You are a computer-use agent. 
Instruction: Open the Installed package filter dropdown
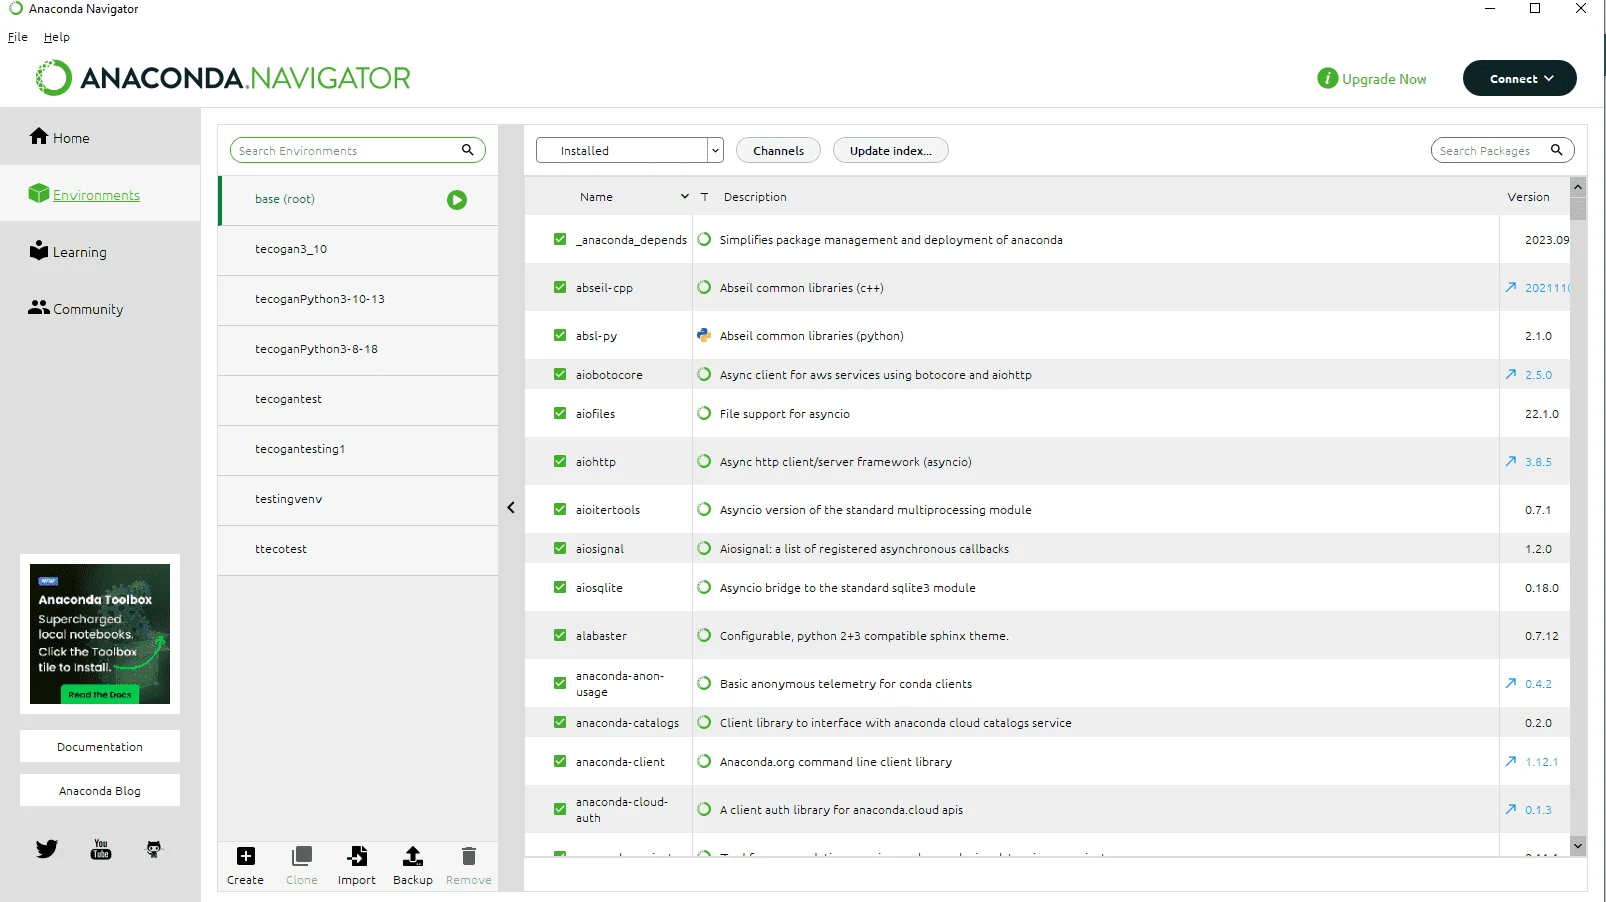tap(629, 150)
